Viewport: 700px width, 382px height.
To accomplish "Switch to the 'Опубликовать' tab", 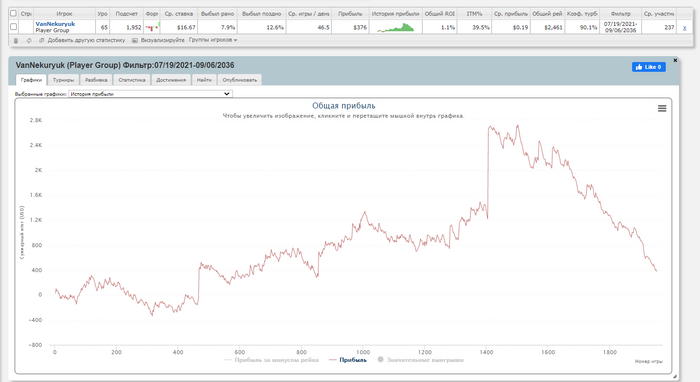I will [240, 80].
